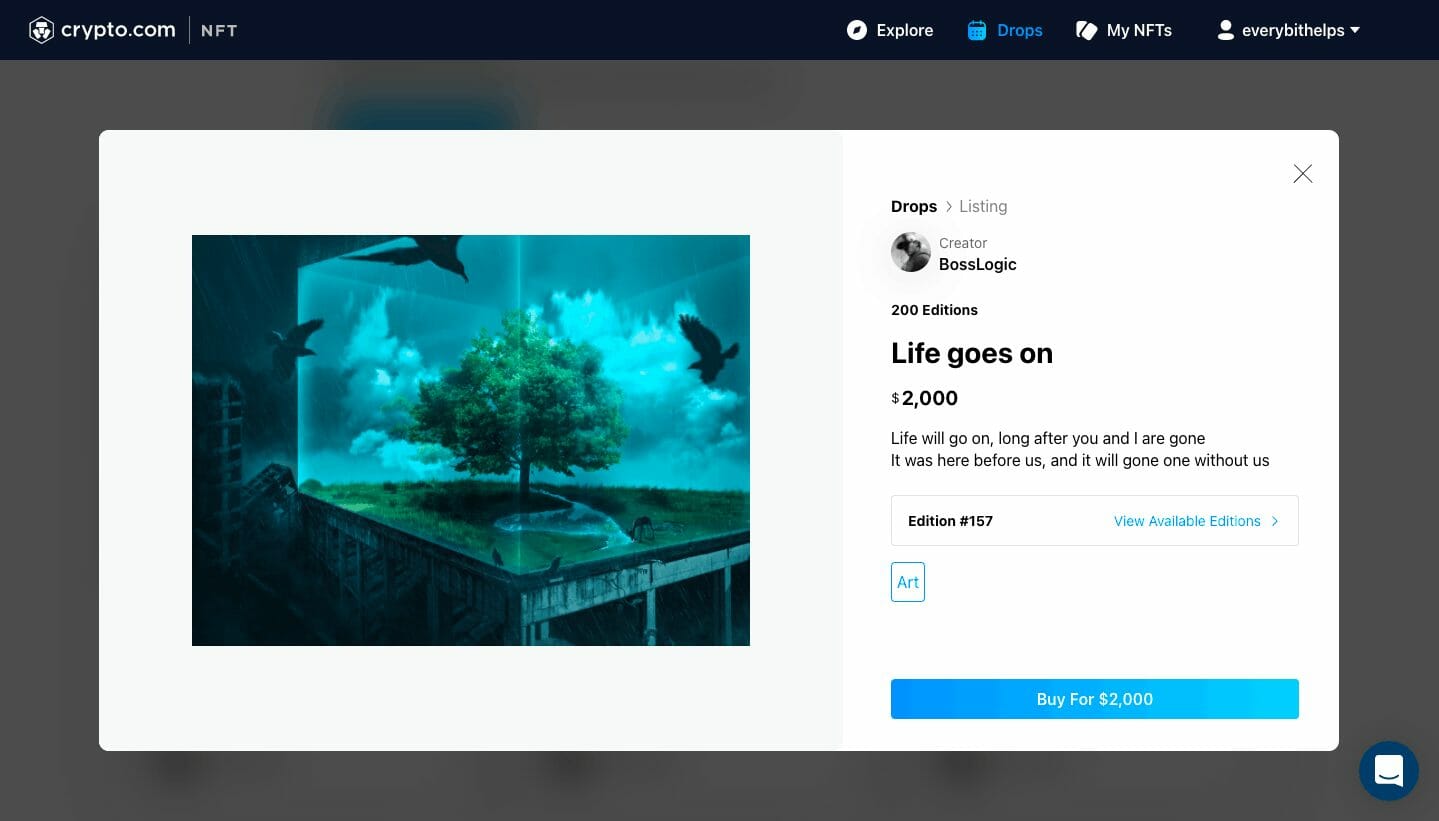Screen dimensions: 1439x821
Task: Click the Buy For $2,000 button
Action: pyautogui.click(x=1095, y=699)
